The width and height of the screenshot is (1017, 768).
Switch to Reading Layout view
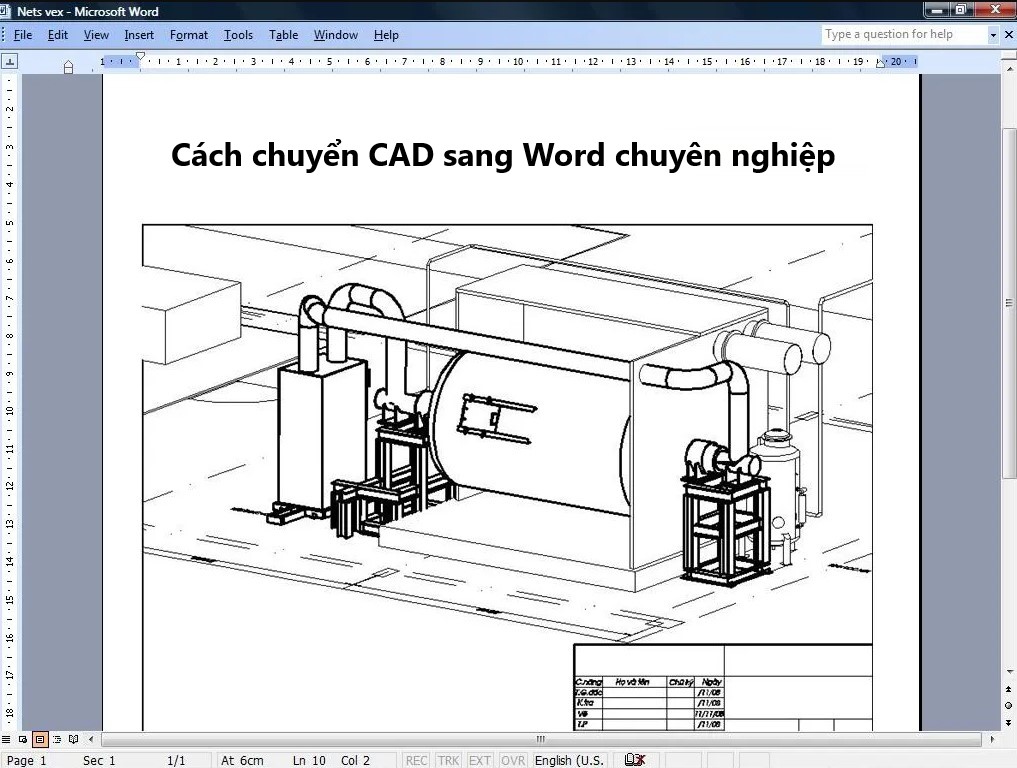tap(73, 739)
